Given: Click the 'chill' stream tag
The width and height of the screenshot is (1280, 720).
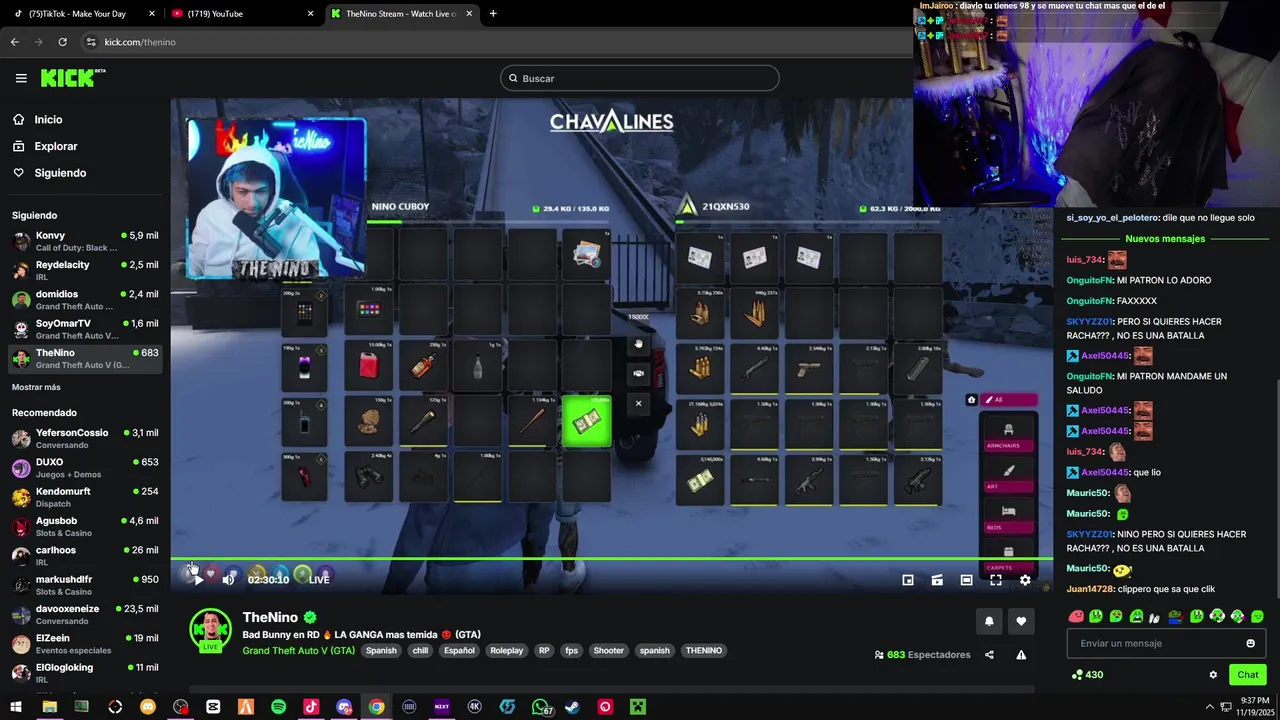Looking at the screenshot, I should 420,651.
